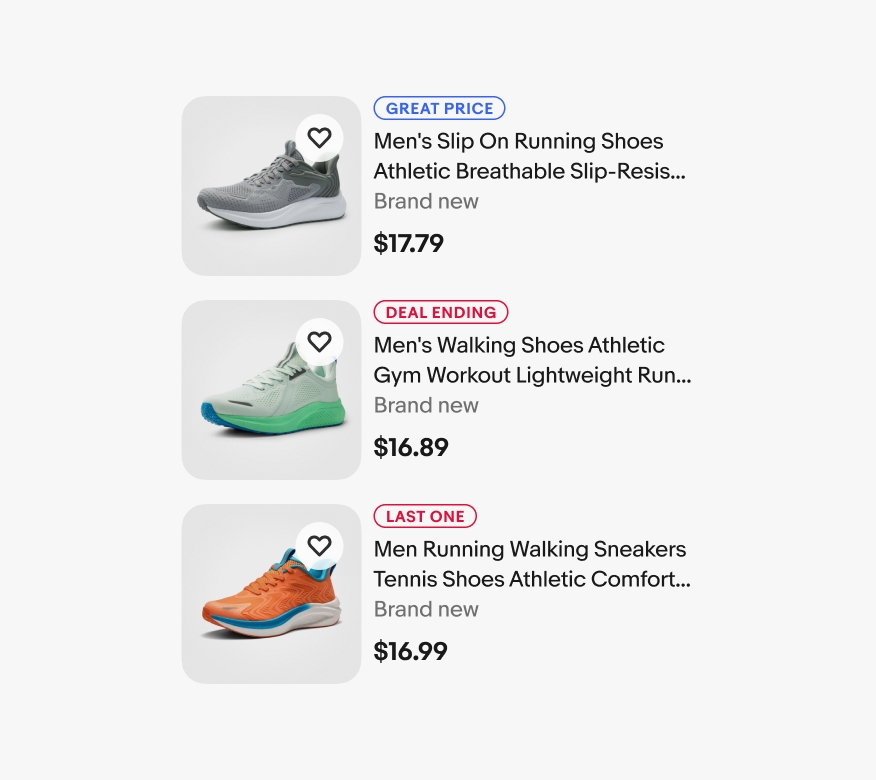
Task: Click "Brand new" above the $16.99 price
Action: [426, 609]
